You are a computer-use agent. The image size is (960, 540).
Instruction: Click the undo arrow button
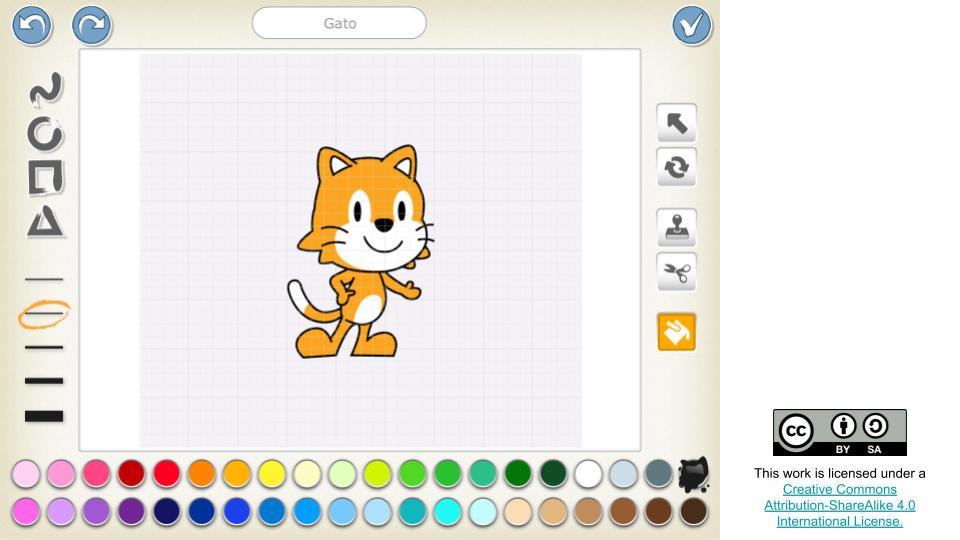click(32, 25)
